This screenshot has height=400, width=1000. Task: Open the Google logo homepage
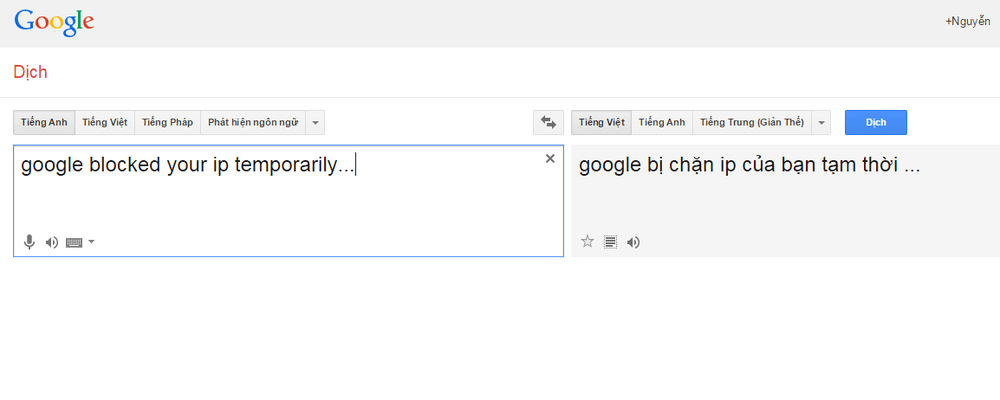54,23
